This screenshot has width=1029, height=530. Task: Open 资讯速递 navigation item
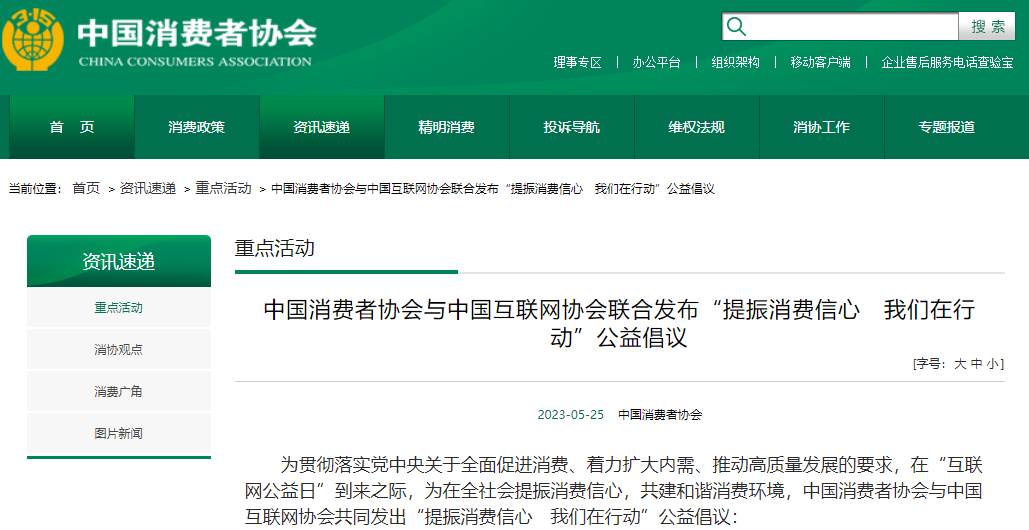click(322, 127)
